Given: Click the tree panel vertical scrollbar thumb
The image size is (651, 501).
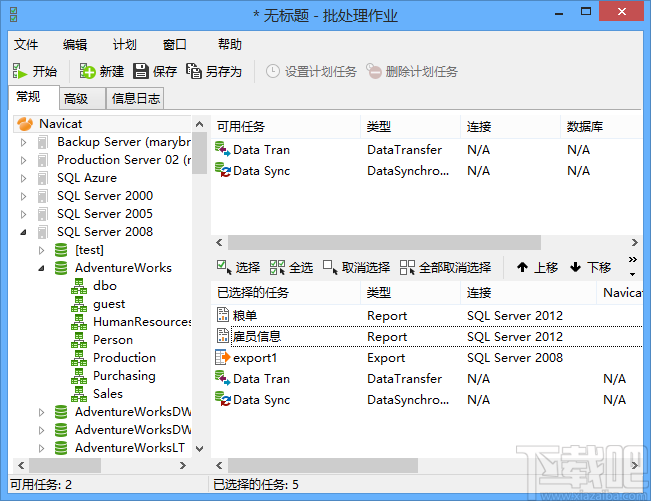Looking at the screenshot, I should pos(200,153).
